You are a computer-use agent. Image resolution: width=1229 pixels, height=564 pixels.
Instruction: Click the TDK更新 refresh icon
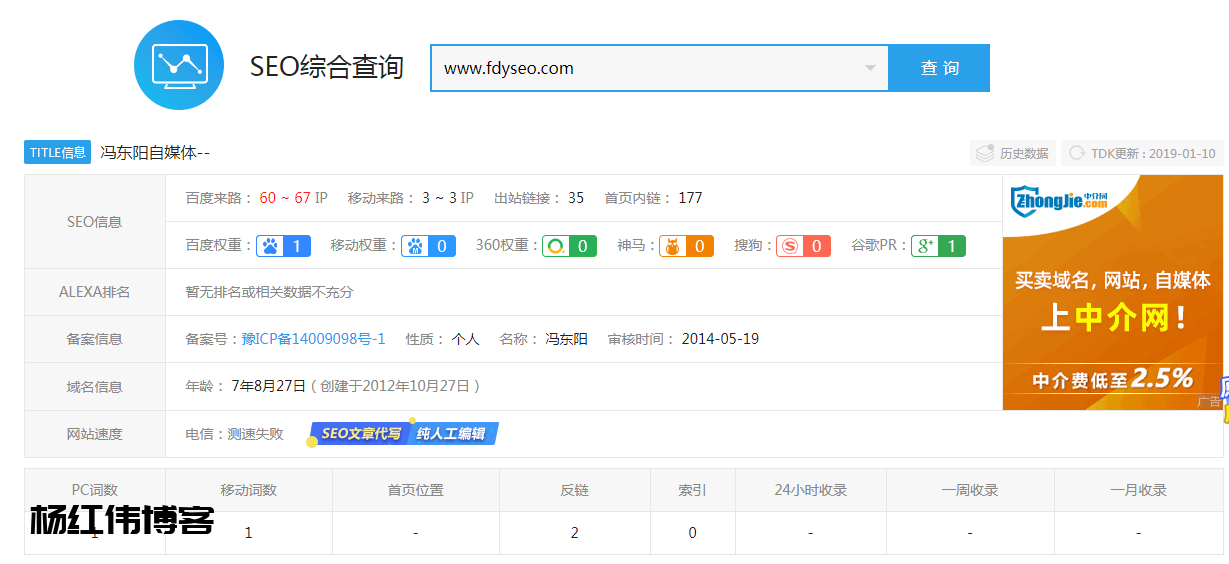coord(1077,153)
